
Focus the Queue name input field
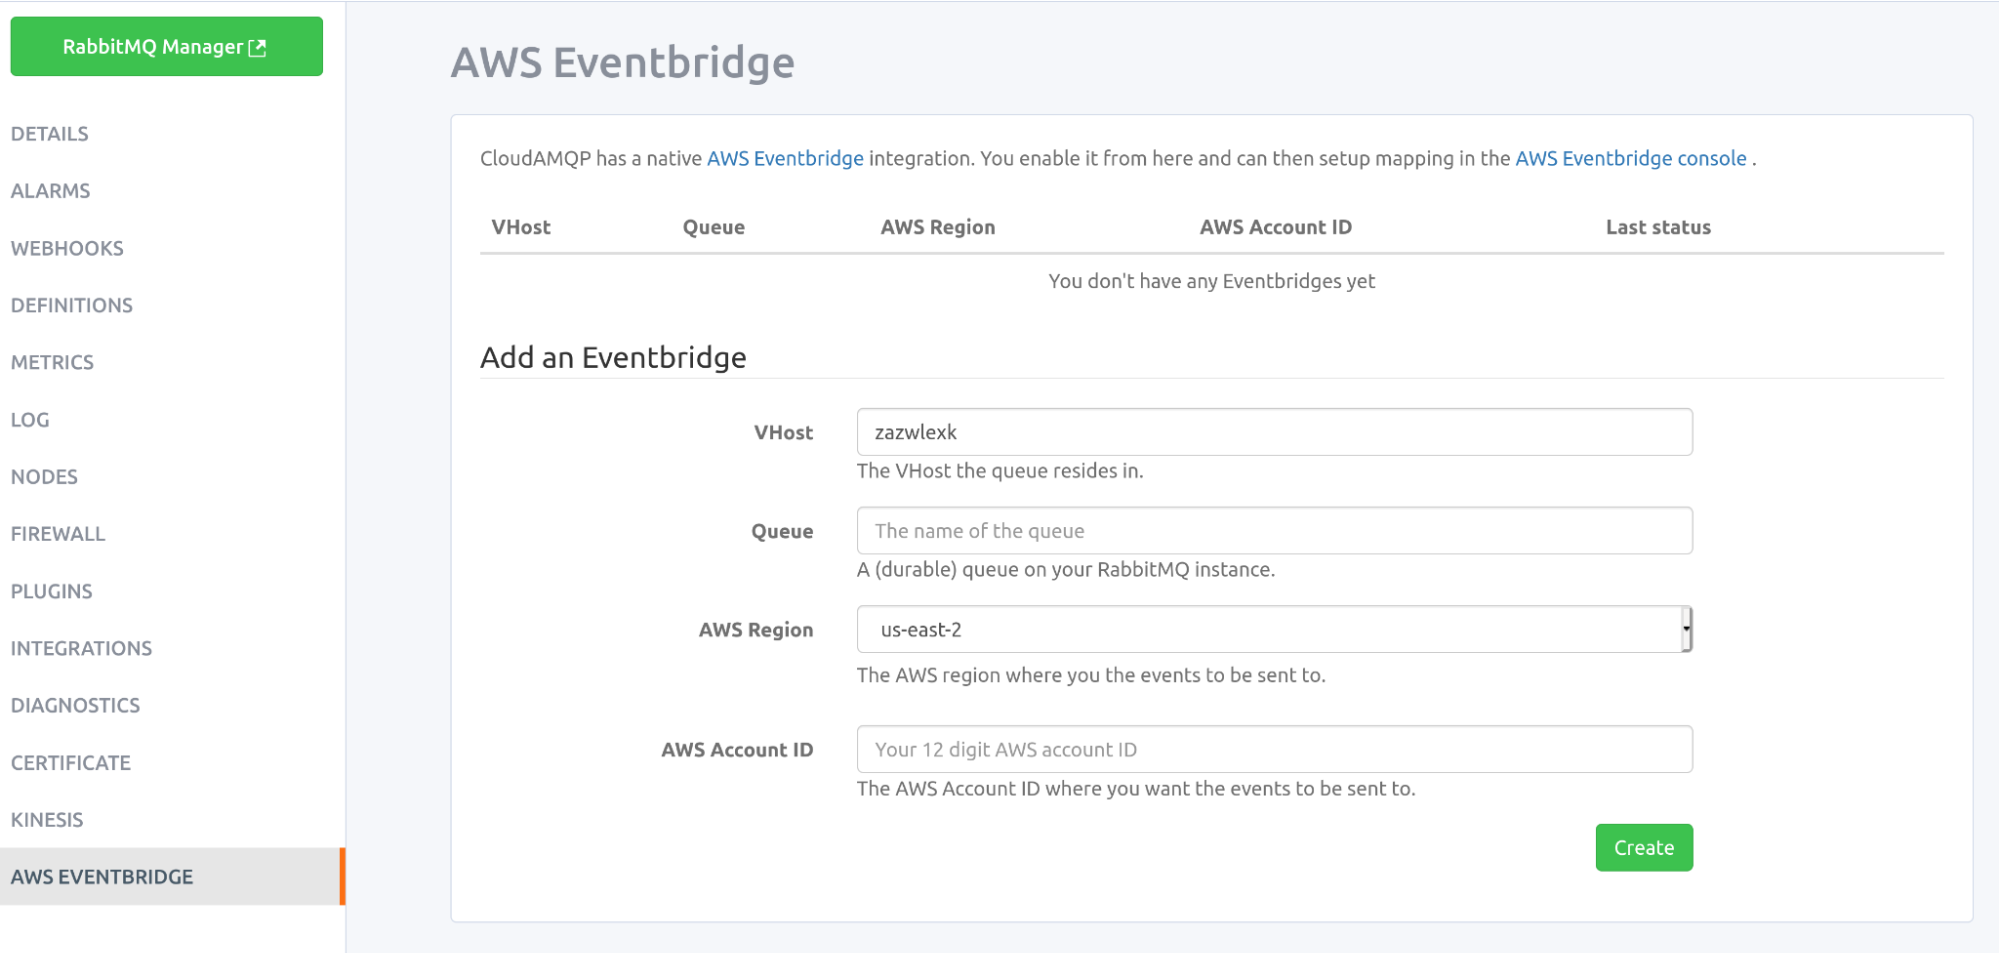[x=1274, y=531]
